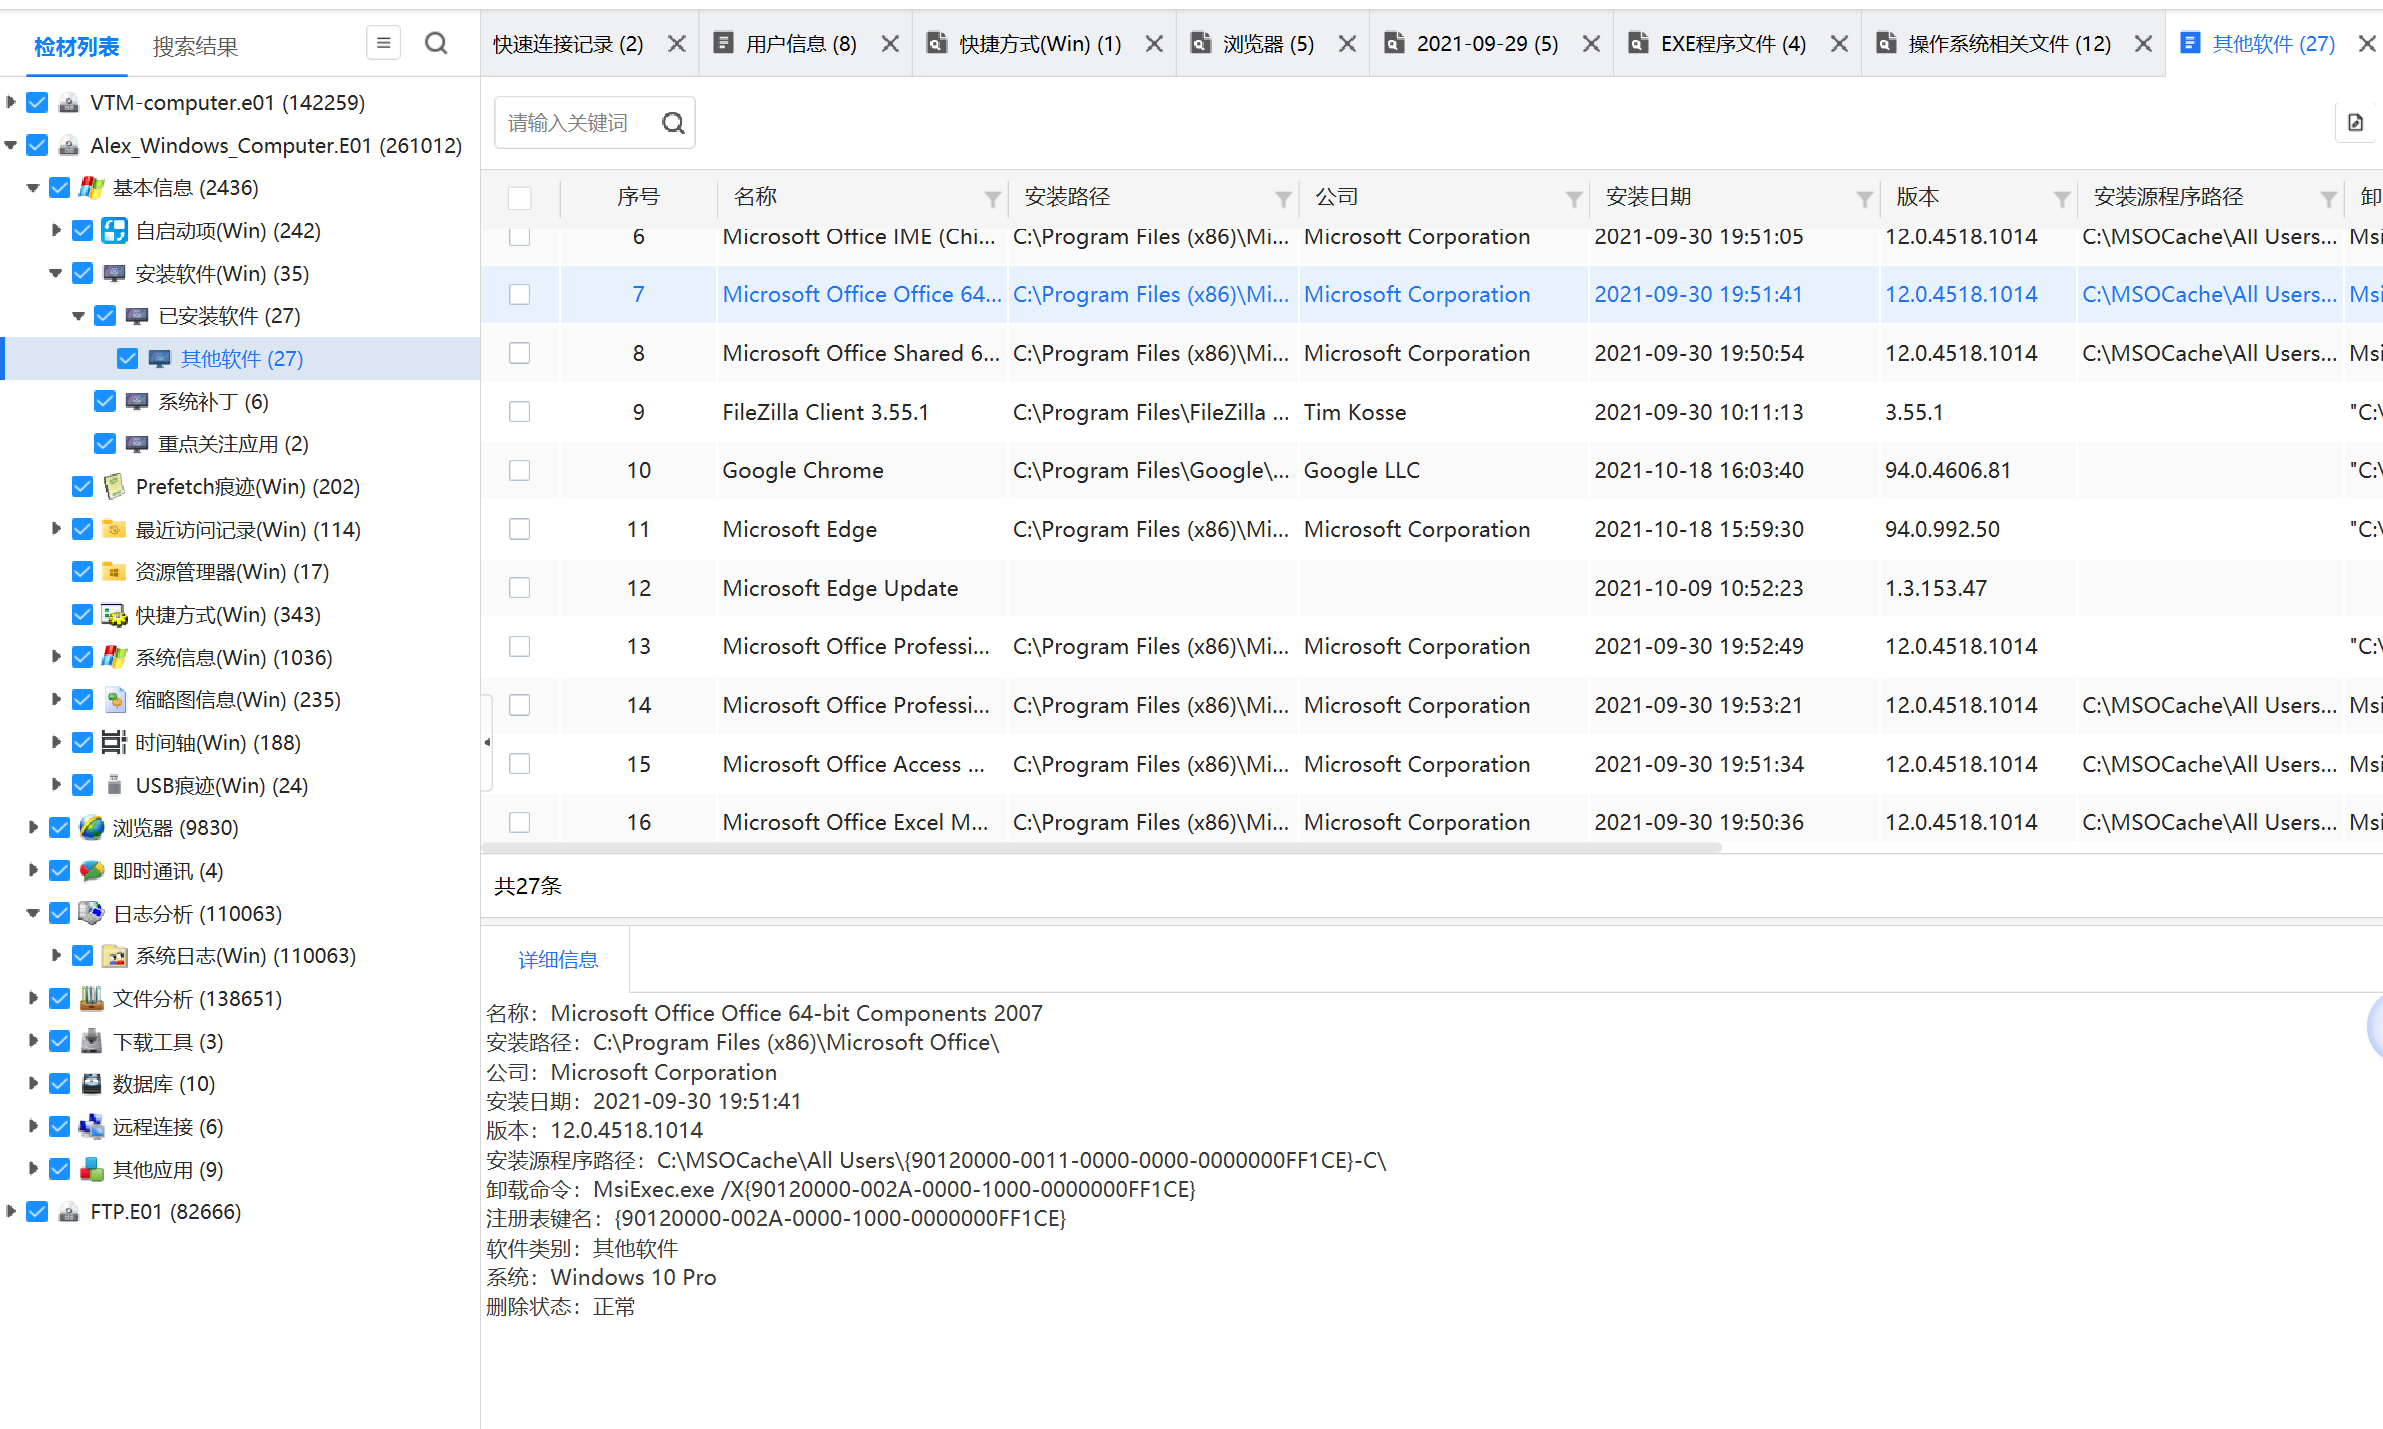The height and width of the screenshot is (1429, 2383).
Task: Switch to the 搜索结果 tab
Action: coord(195,47)
